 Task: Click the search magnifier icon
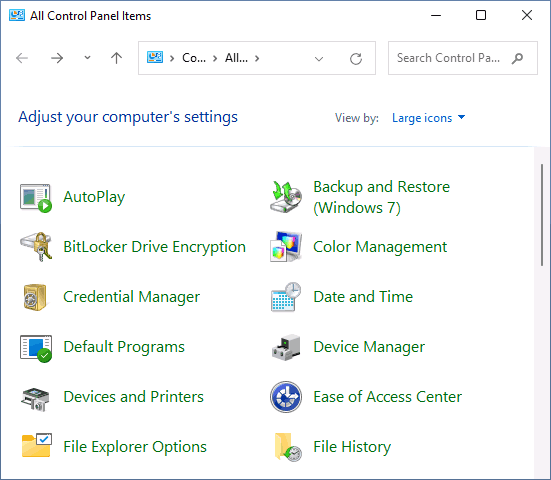(x=517, y=58)
